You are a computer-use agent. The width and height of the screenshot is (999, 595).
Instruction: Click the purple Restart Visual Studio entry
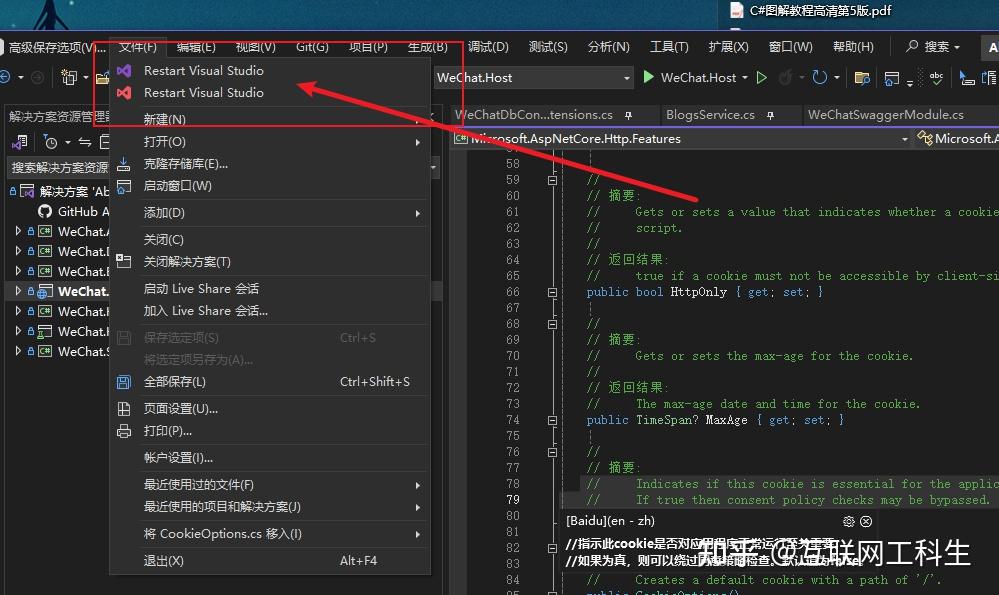pos(204,71)
